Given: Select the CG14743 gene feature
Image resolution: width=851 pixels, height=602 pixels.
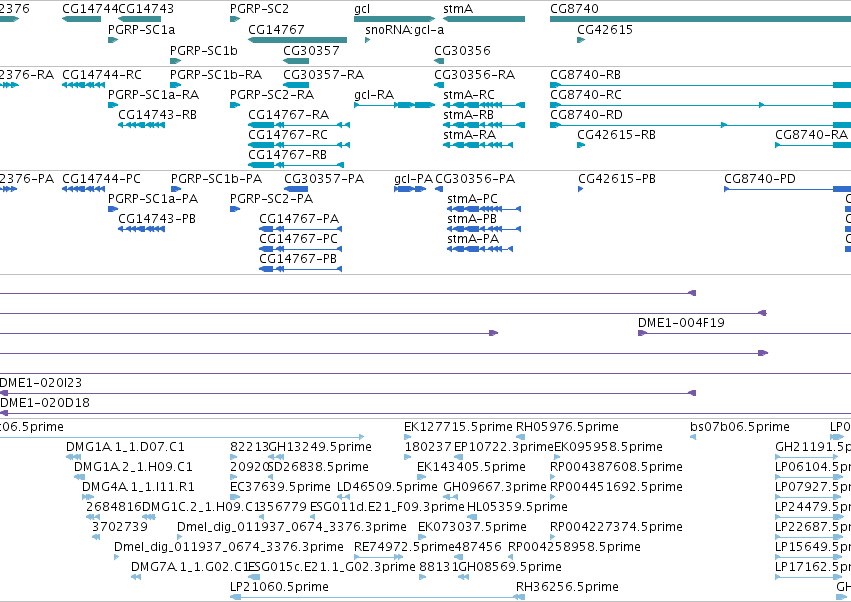Looking at the screenshot, I should click(139, 19).
